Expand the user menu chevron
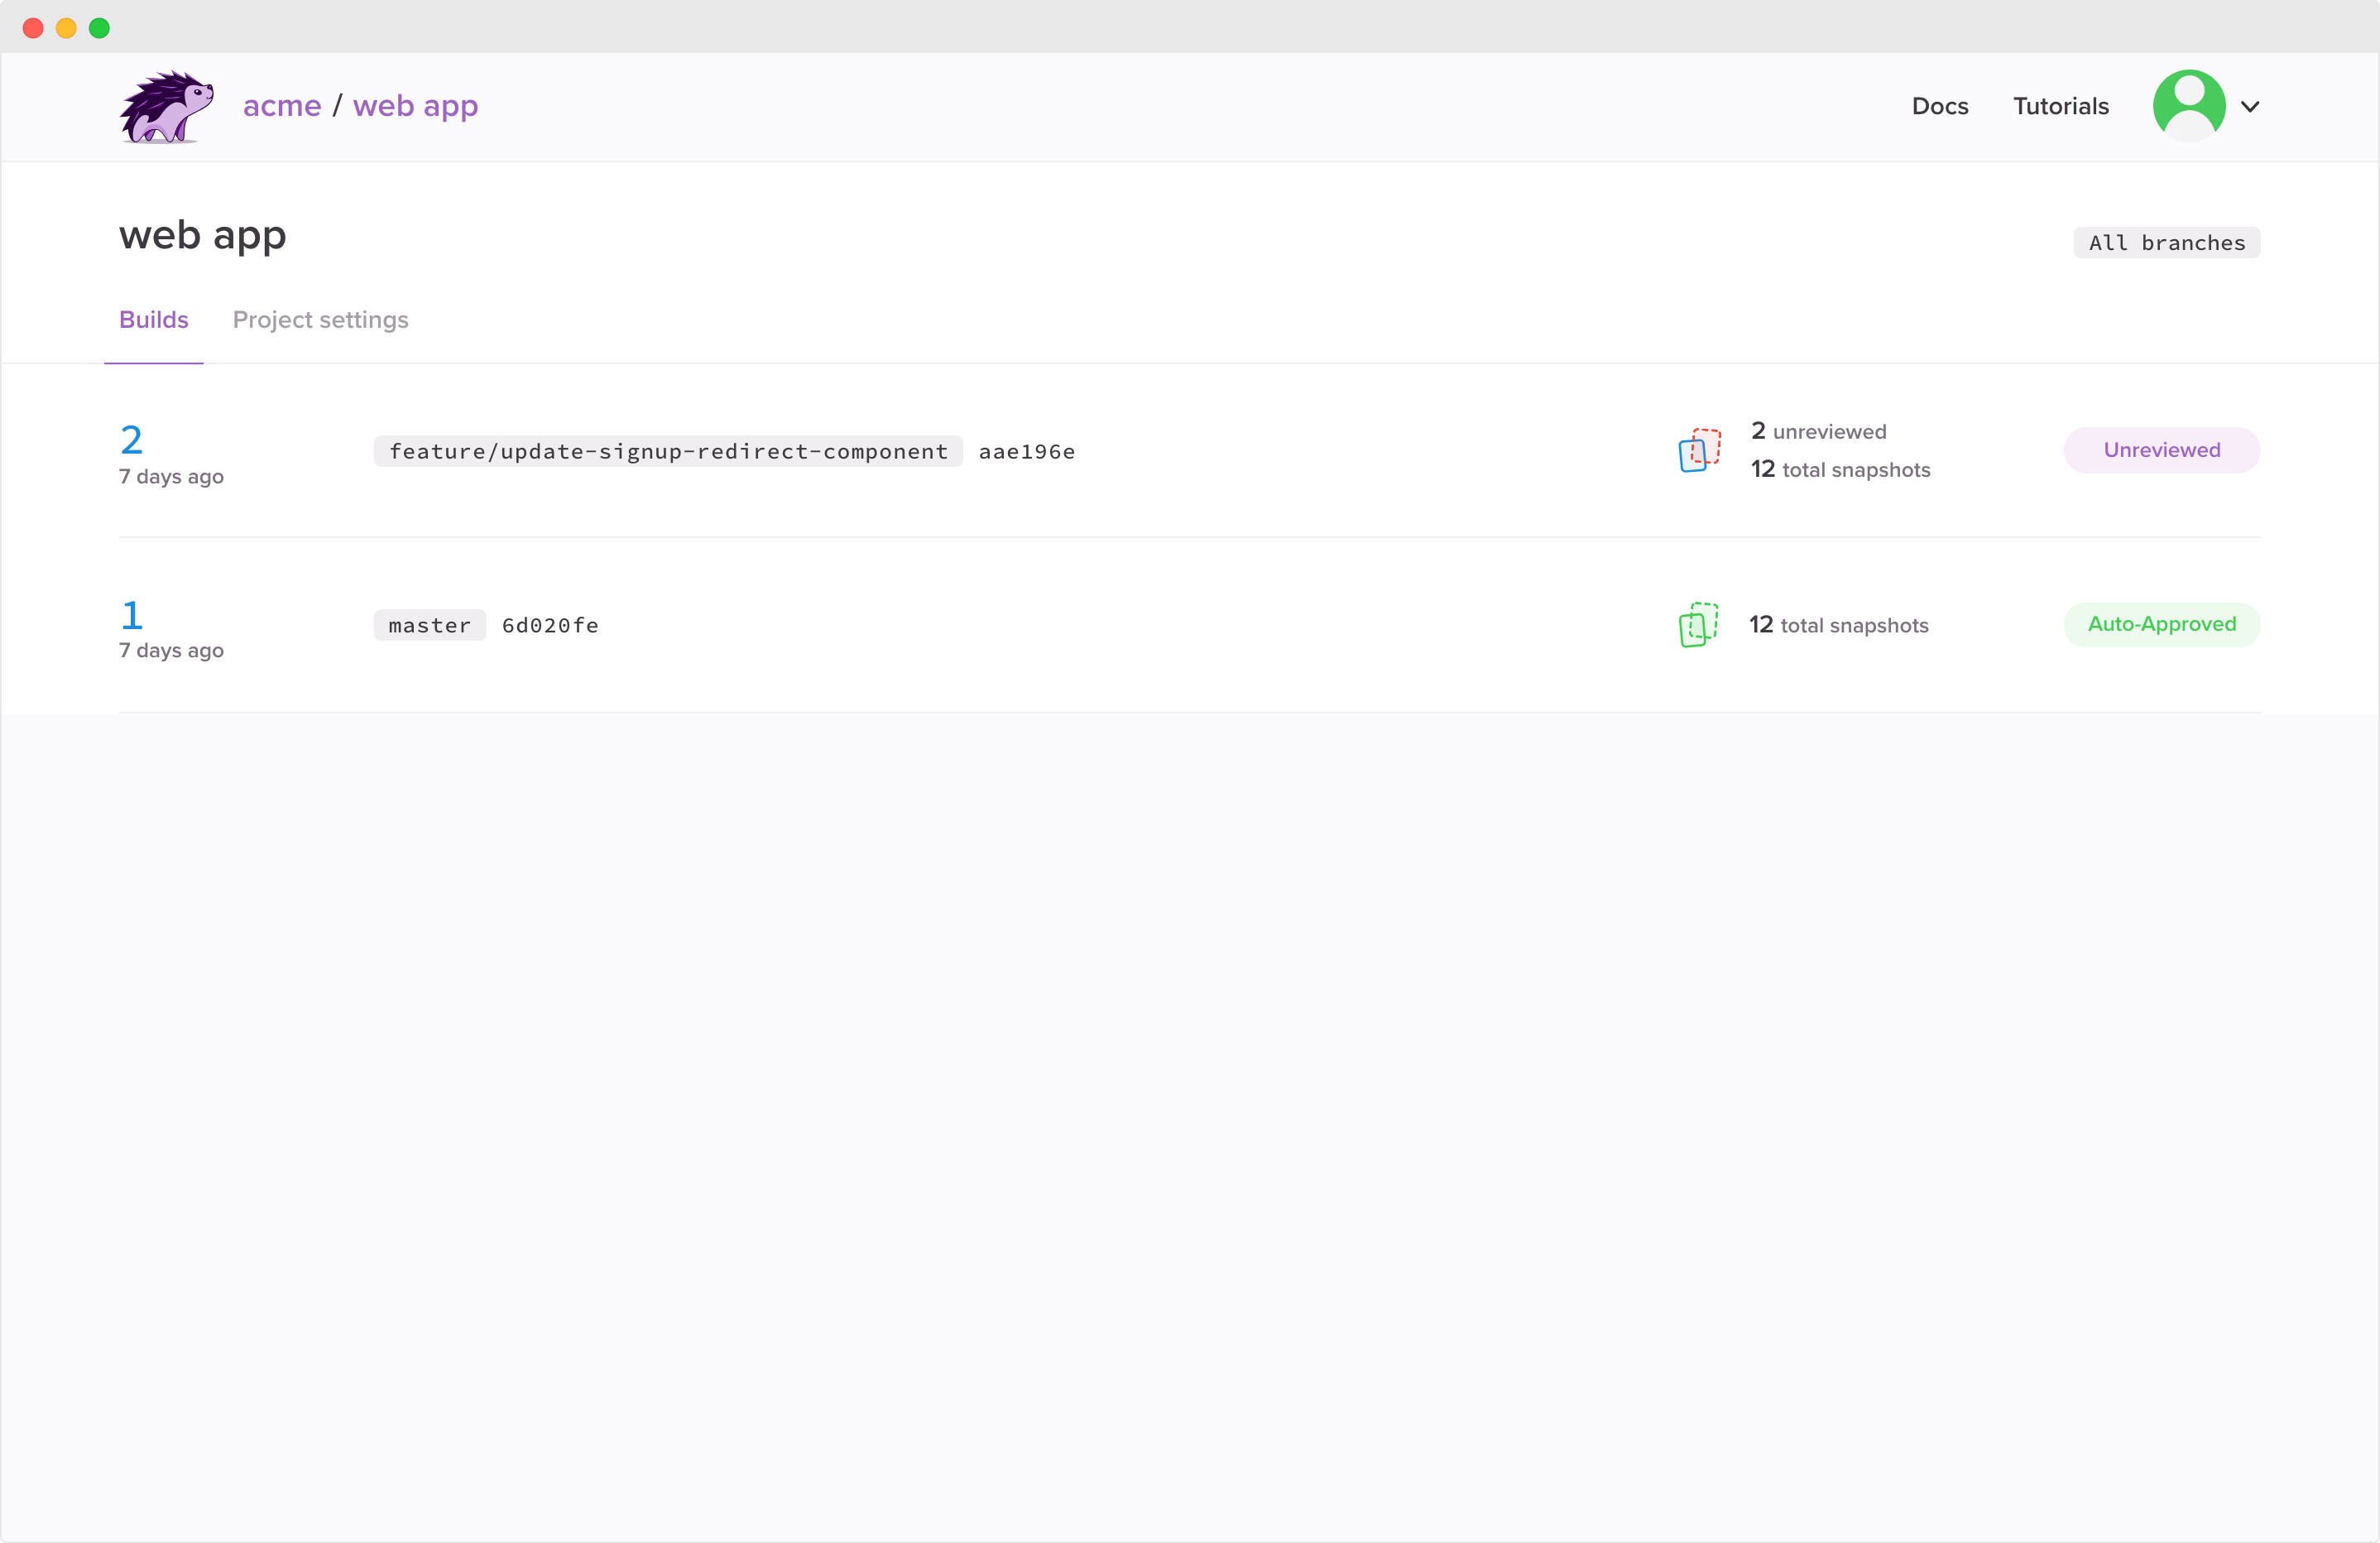Viewport: 2380px width, 1543px height. [2250, 107]
